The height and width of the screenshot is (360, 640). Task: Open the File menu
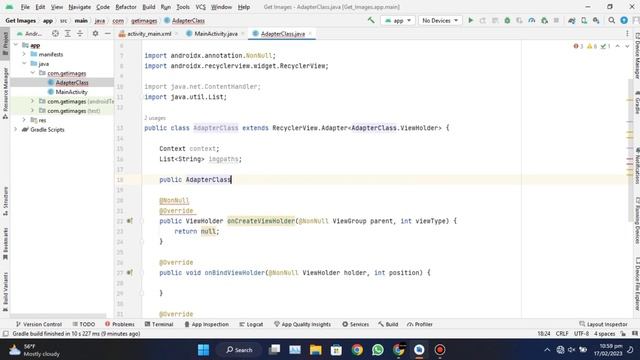click(25, 7)
